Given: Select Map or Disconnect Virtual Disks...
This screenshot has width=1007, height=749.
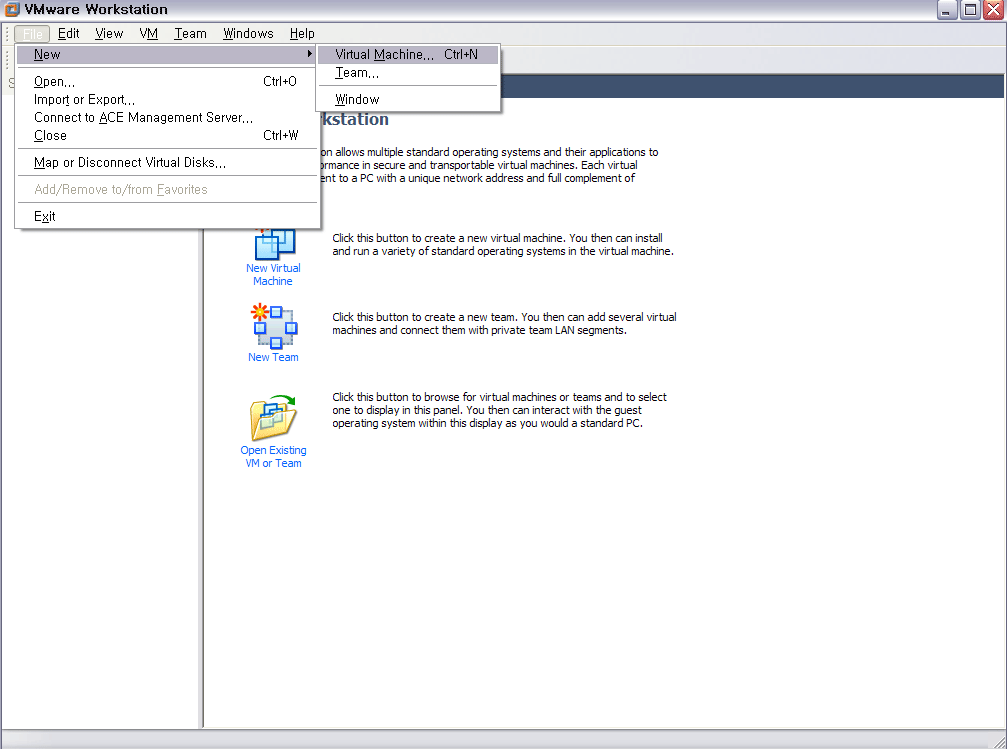Looking at the screenshot, I should pos(167,163).
